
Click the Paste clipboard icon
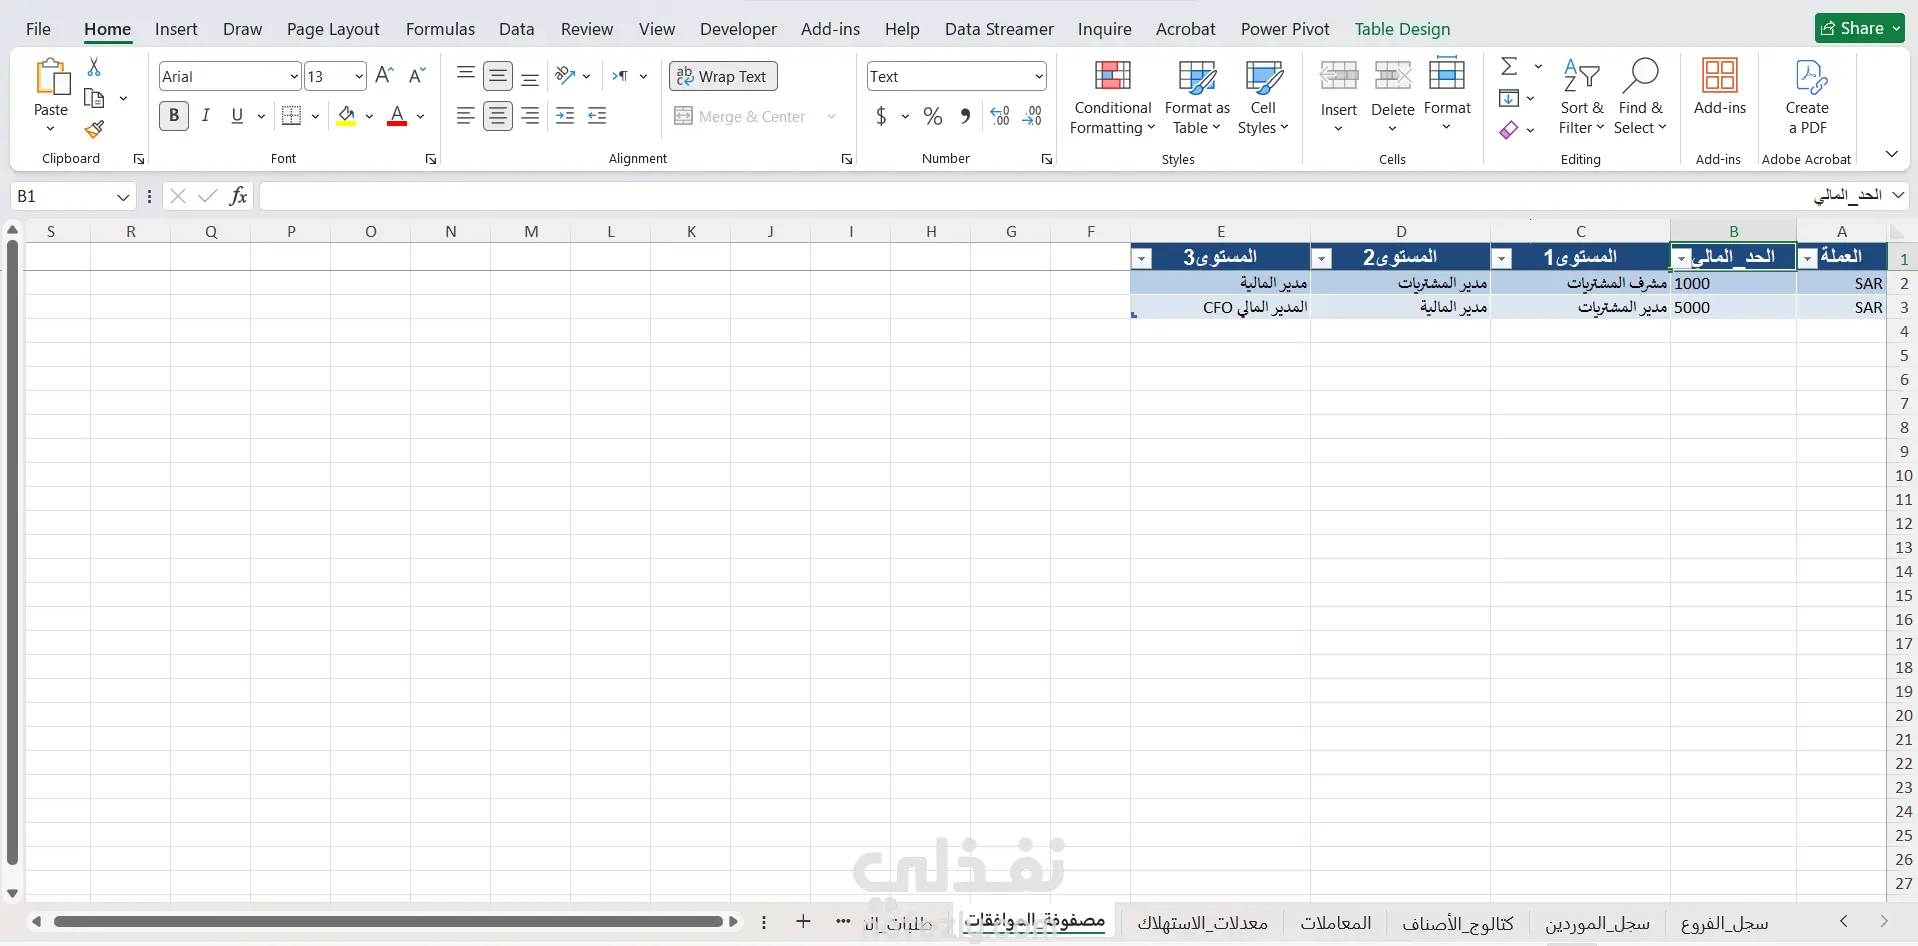coord(51,78)
